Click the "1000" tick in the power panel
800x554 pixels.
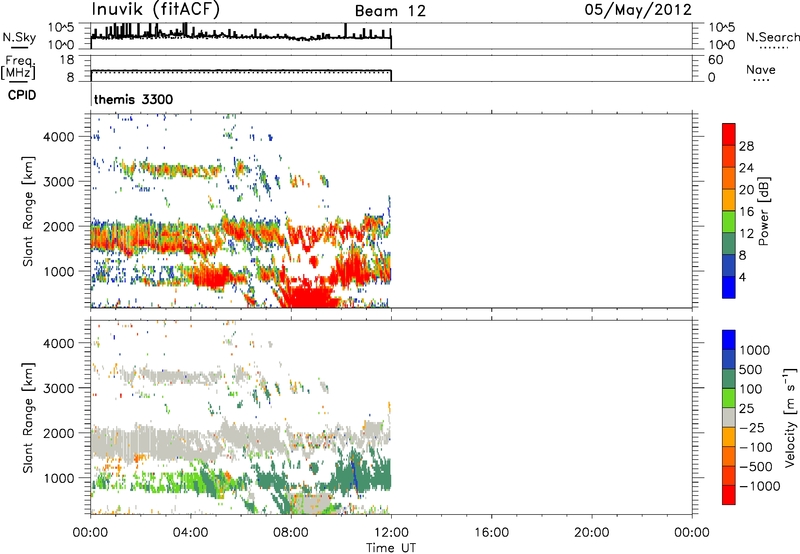point(59,271)
